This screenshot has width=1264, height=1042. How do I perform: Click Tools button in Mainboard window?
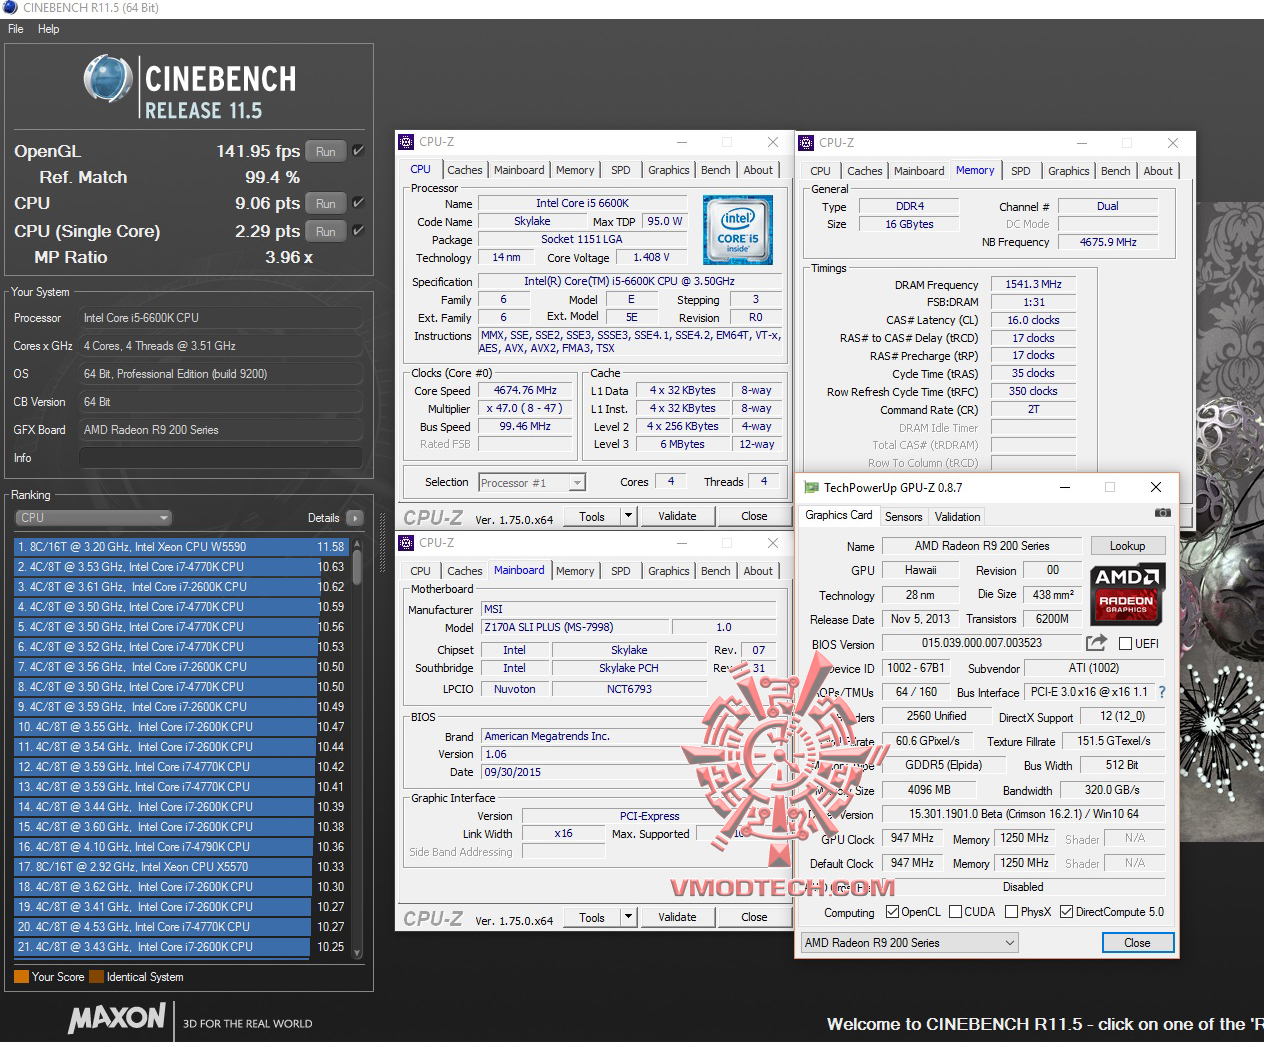pos(592,917)
